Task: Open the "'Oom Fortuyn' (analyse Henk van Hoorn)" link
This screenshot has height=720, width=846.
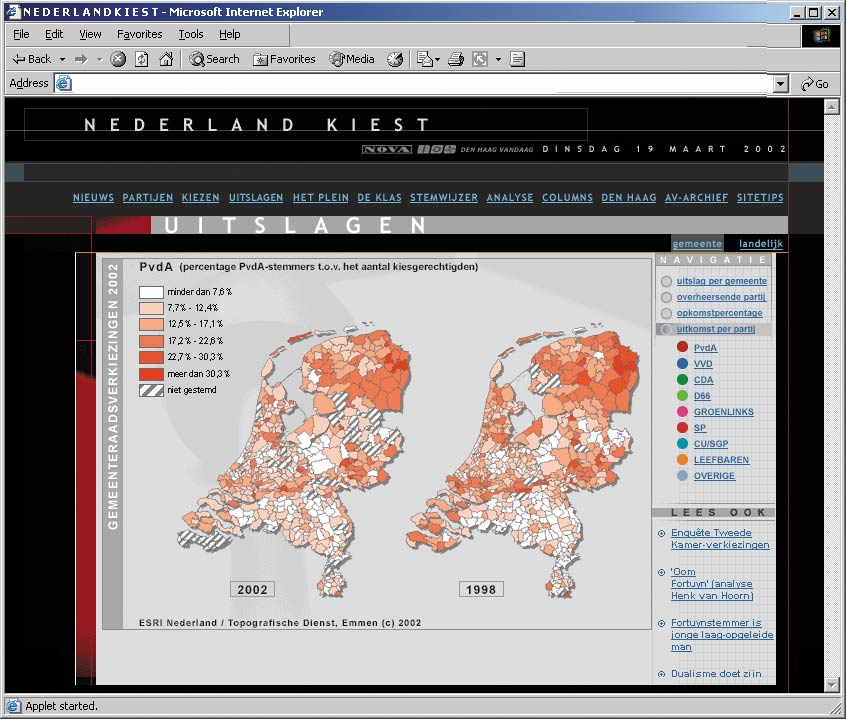Action: pyautogui.click(x=712, y=583)
